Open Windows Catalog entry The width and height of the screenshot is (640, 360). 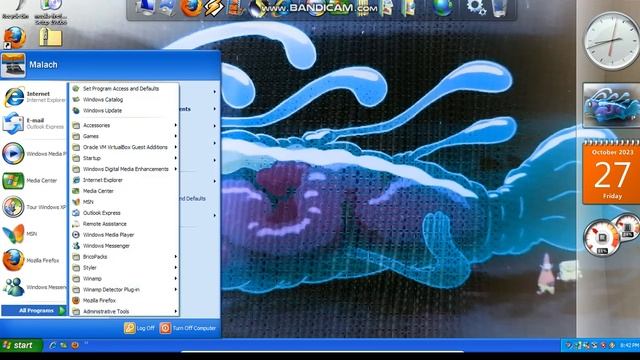click(124, 100)
